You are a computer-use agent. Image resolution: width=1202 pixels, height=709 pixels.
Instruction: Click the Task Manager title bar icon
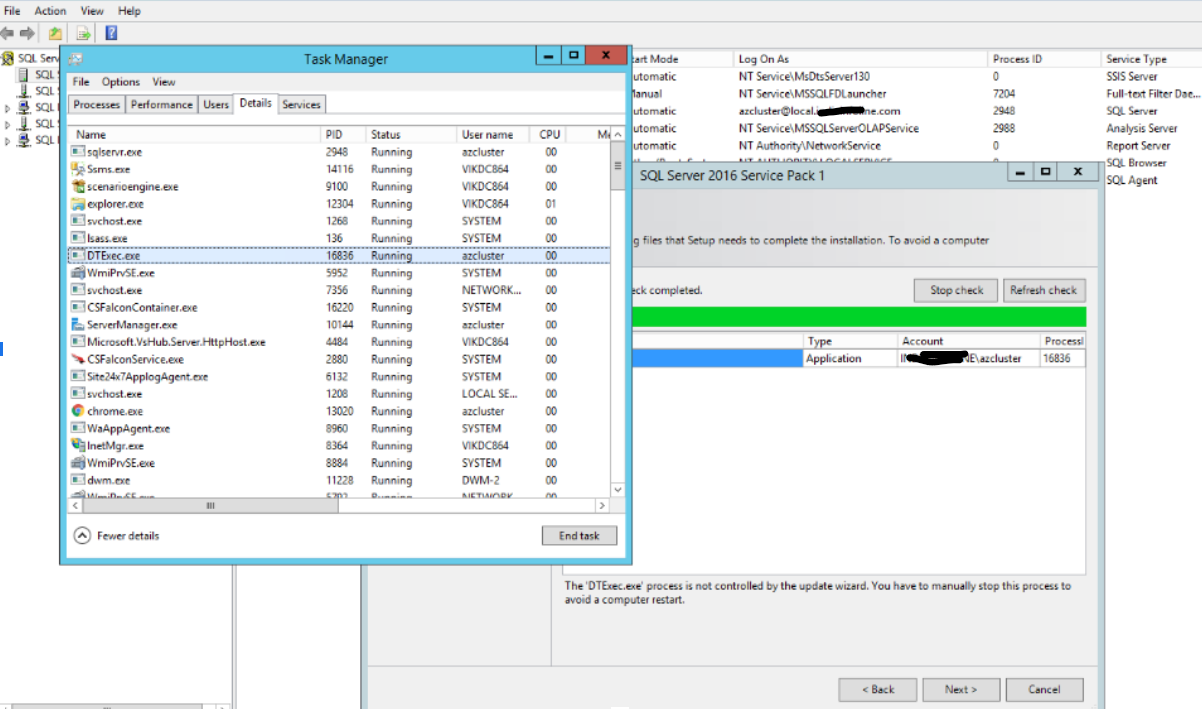76,59
